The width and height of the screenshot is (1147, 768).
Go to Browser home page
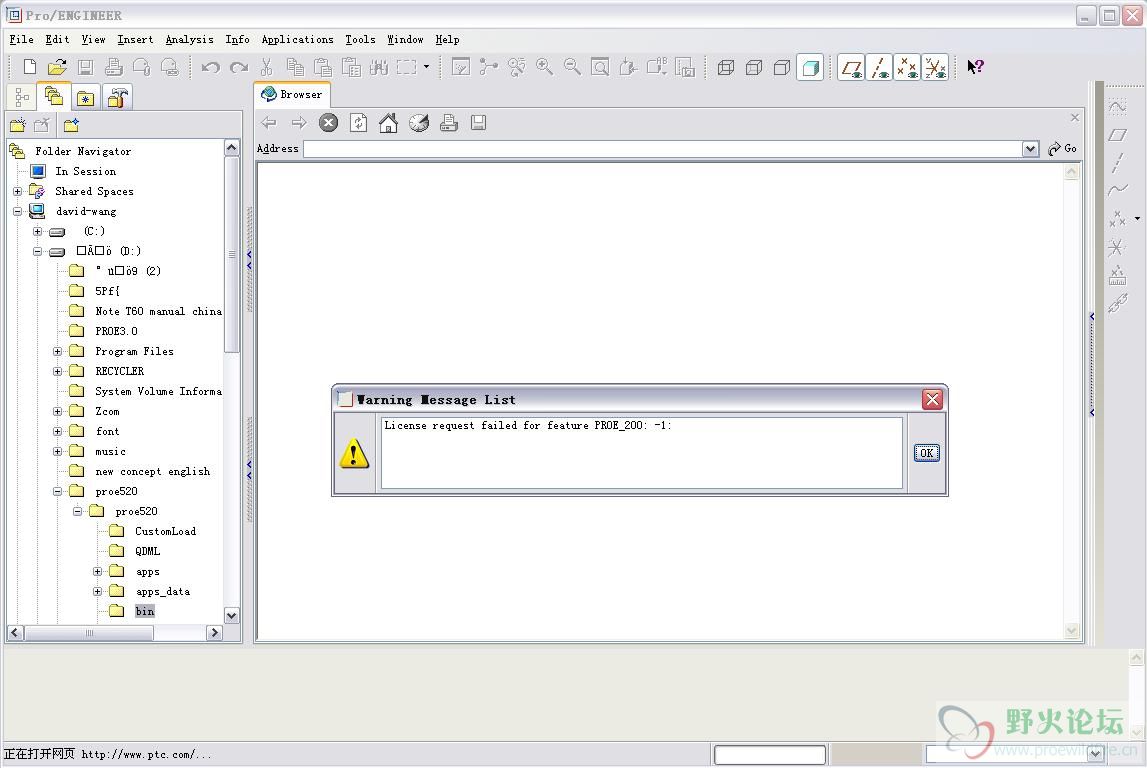(388, 123)
